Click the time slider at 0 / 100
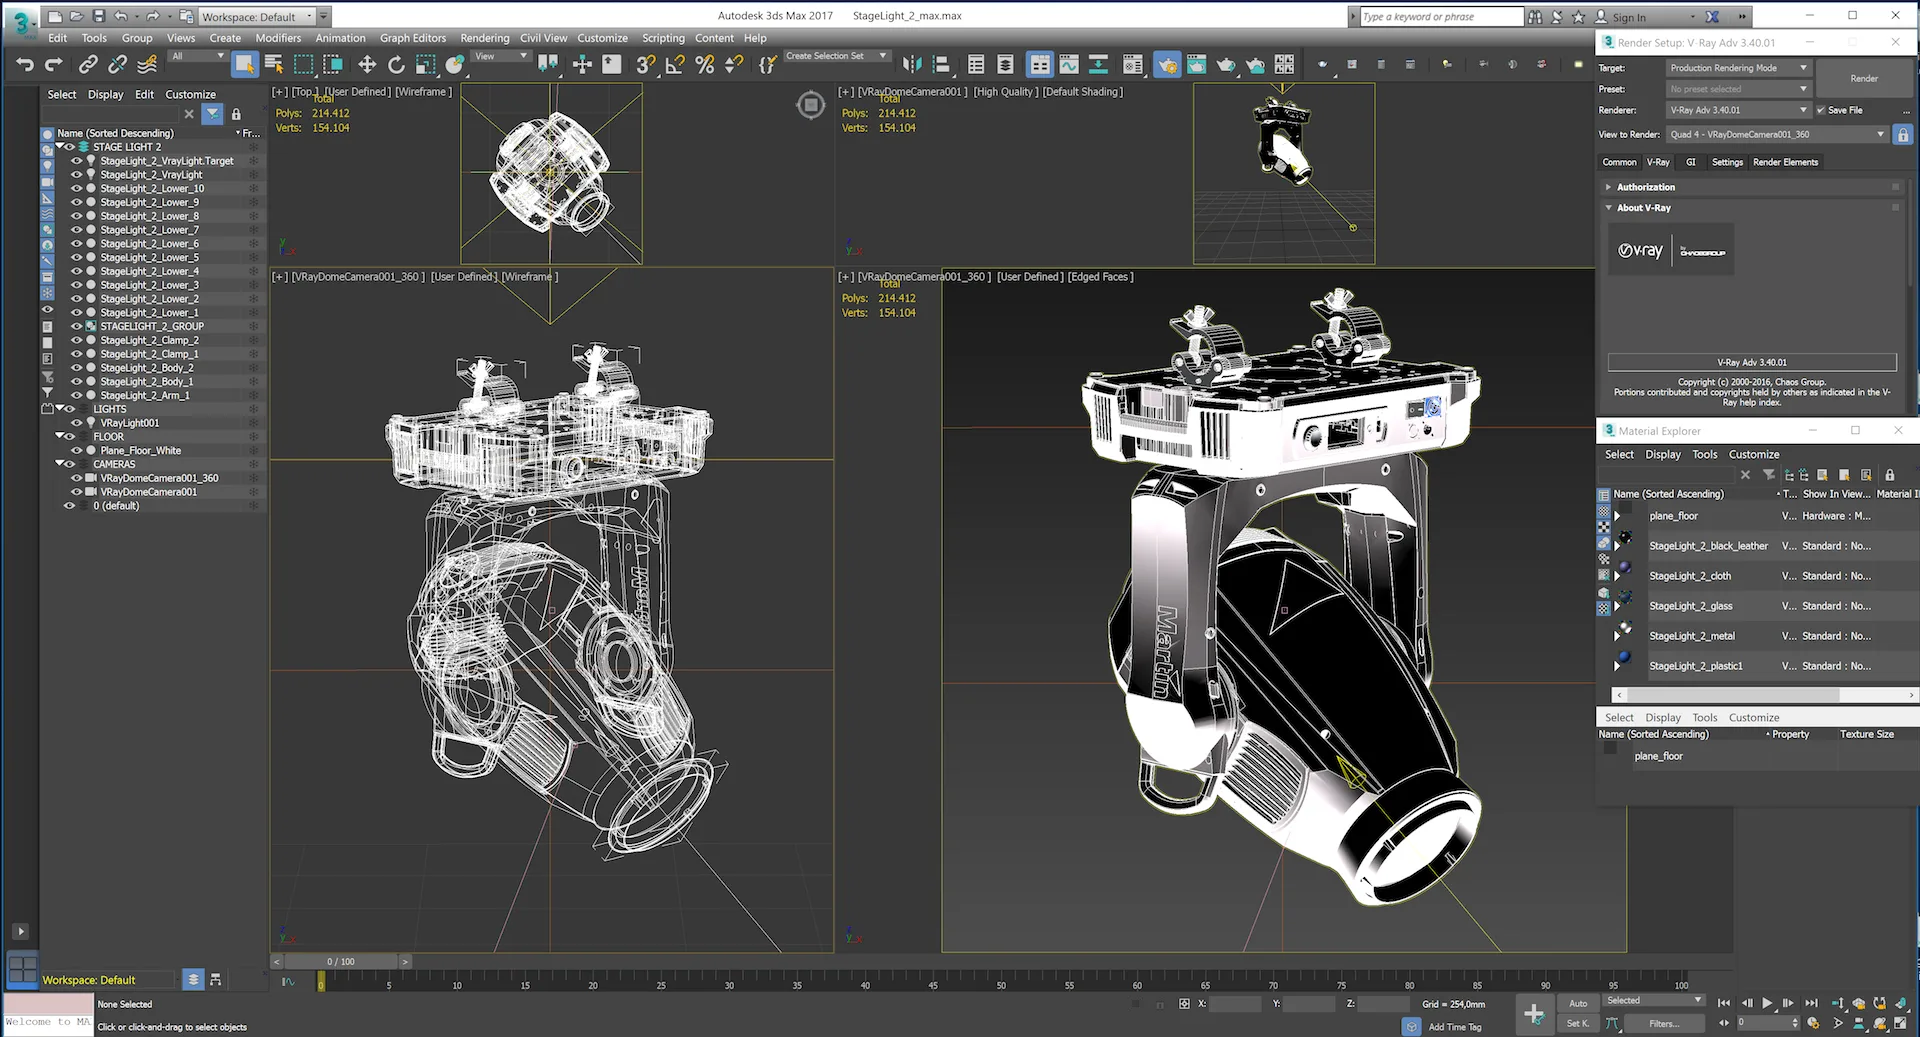The width and height of the screenshot is (1920, 1037). coord(341,962)
